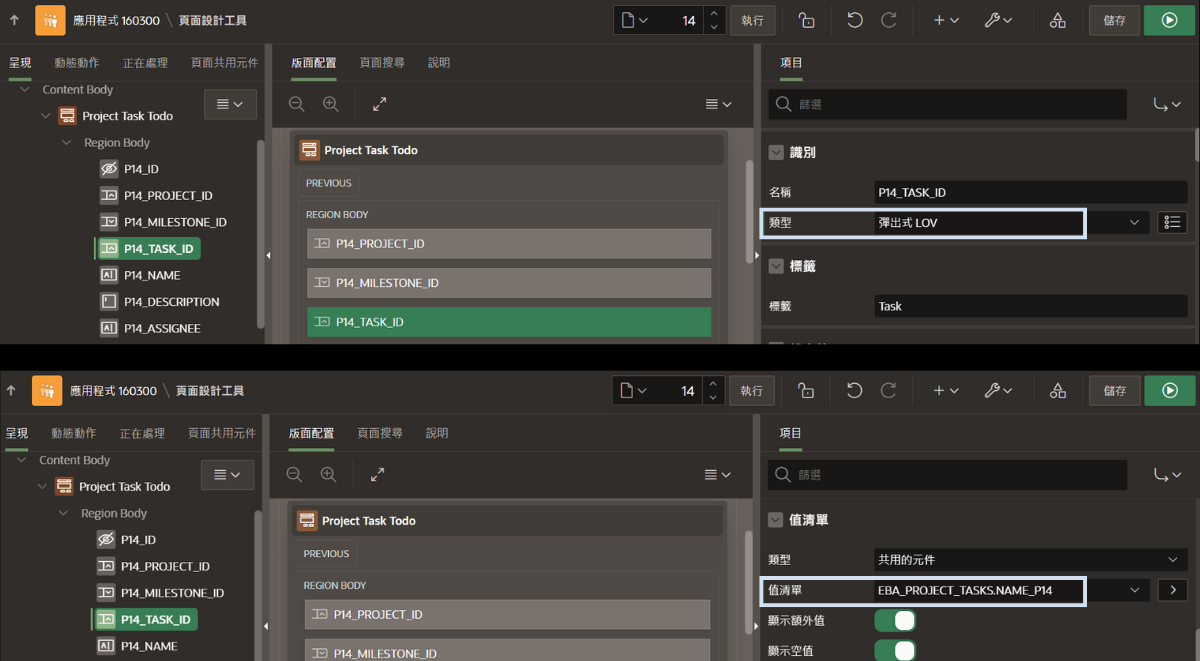Run the page with green play button, lower window
This screenshot has width=1200, height=661.
1170,391
